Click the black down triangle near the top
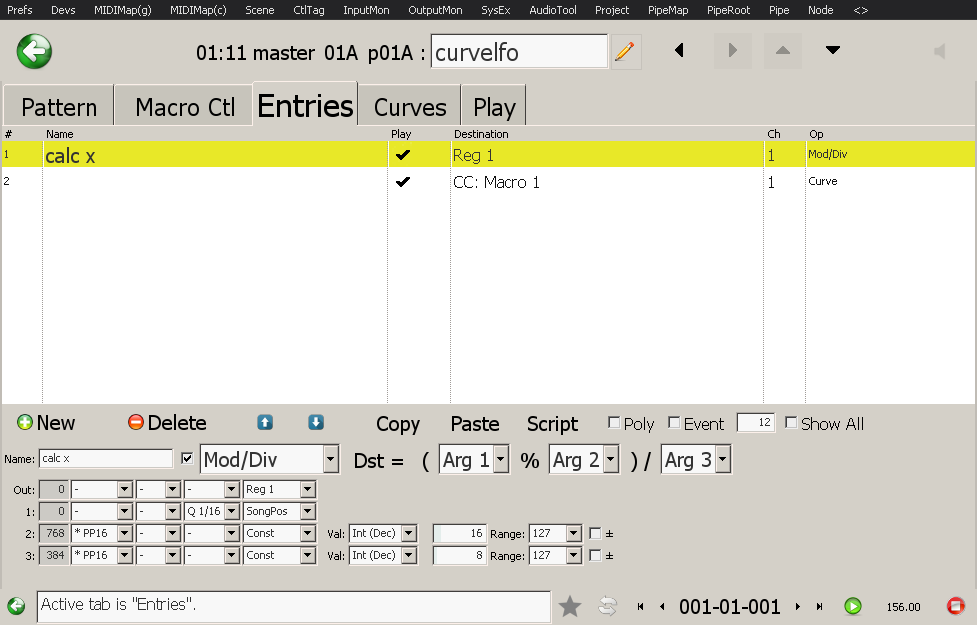 pos(832,50)
